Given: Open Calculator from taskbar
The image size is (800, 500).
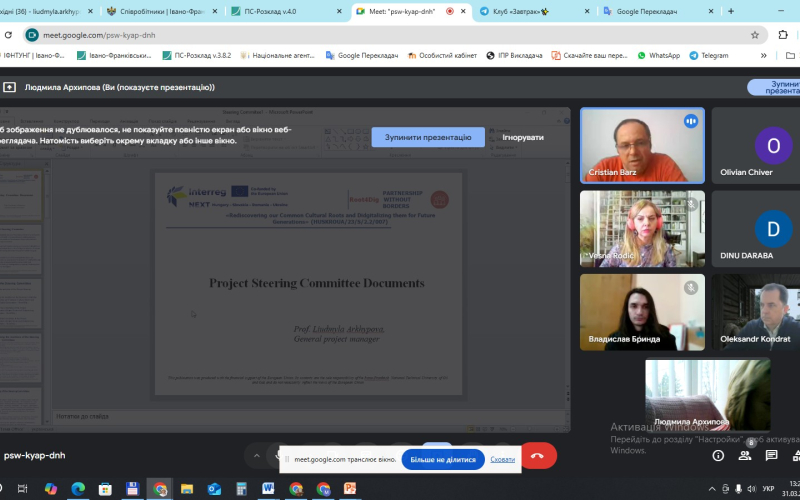Looking at the screenshot, I should (241, 489).
